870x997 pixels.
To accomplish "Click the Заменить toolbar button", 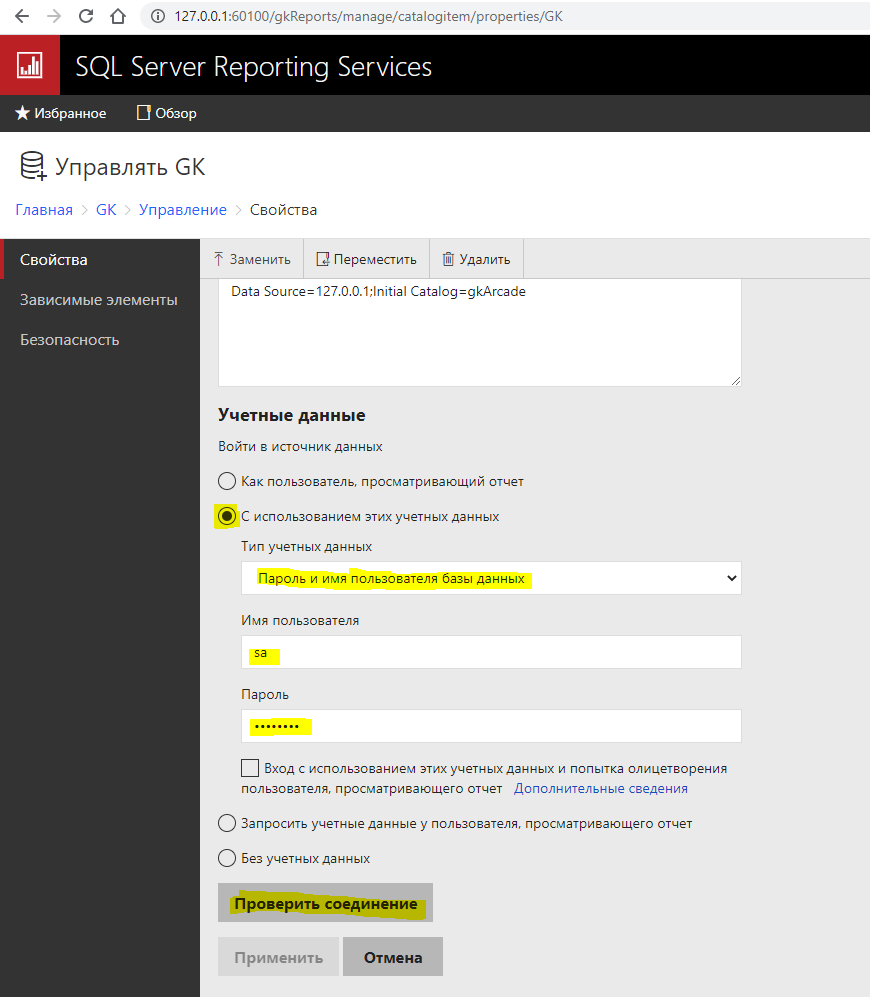I will [252, 259].
